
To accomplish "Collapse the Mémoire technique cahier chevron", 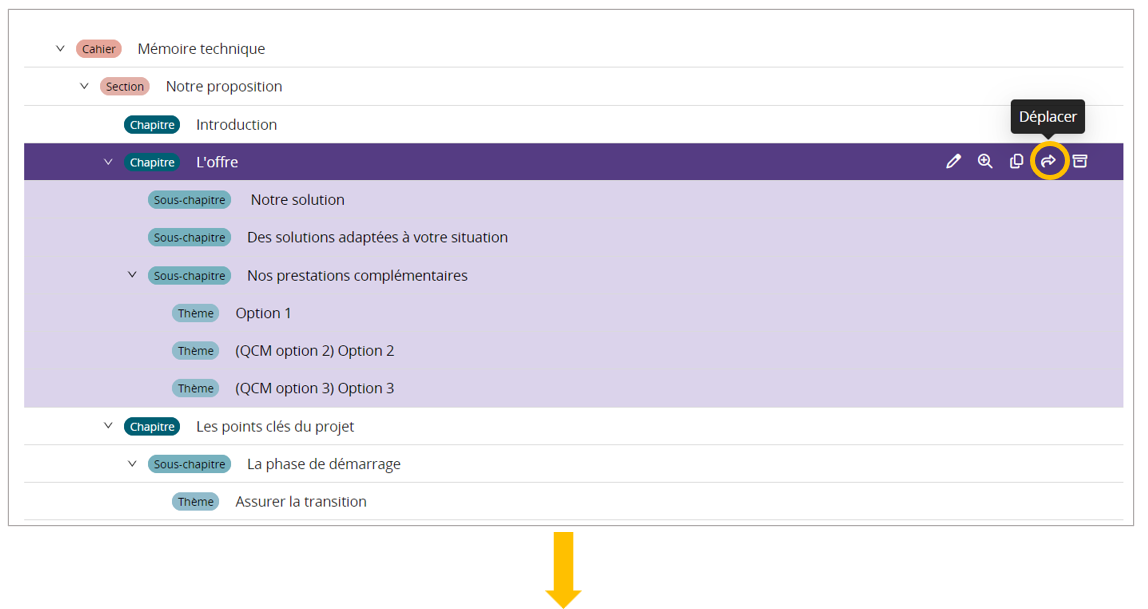I will [x=60, y=48].
